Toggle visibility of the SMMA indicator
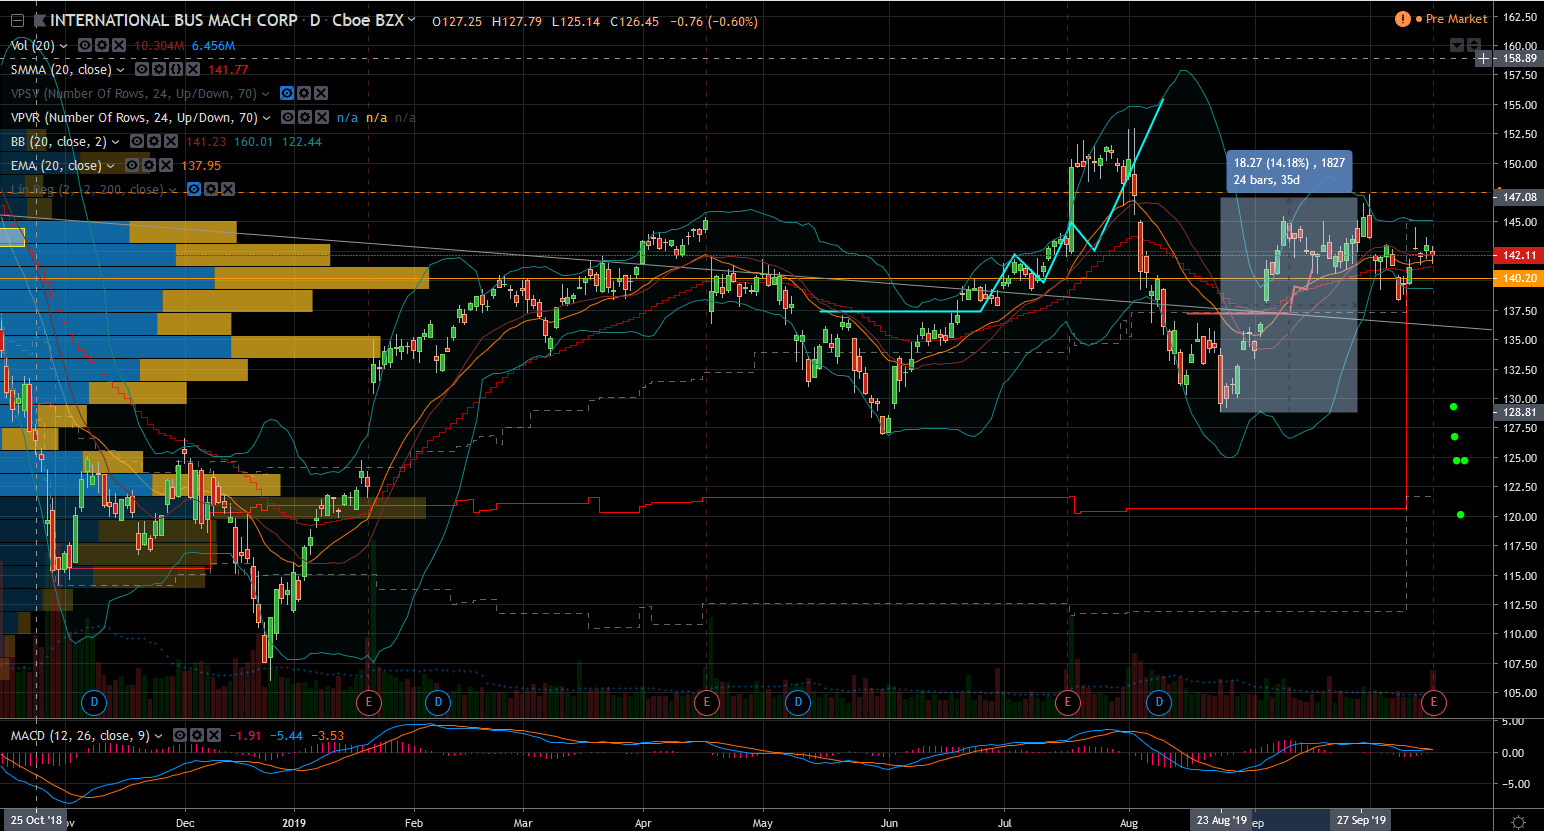Screen dimensions: 1544x831 pyautogui.click(x=142, y=69)
